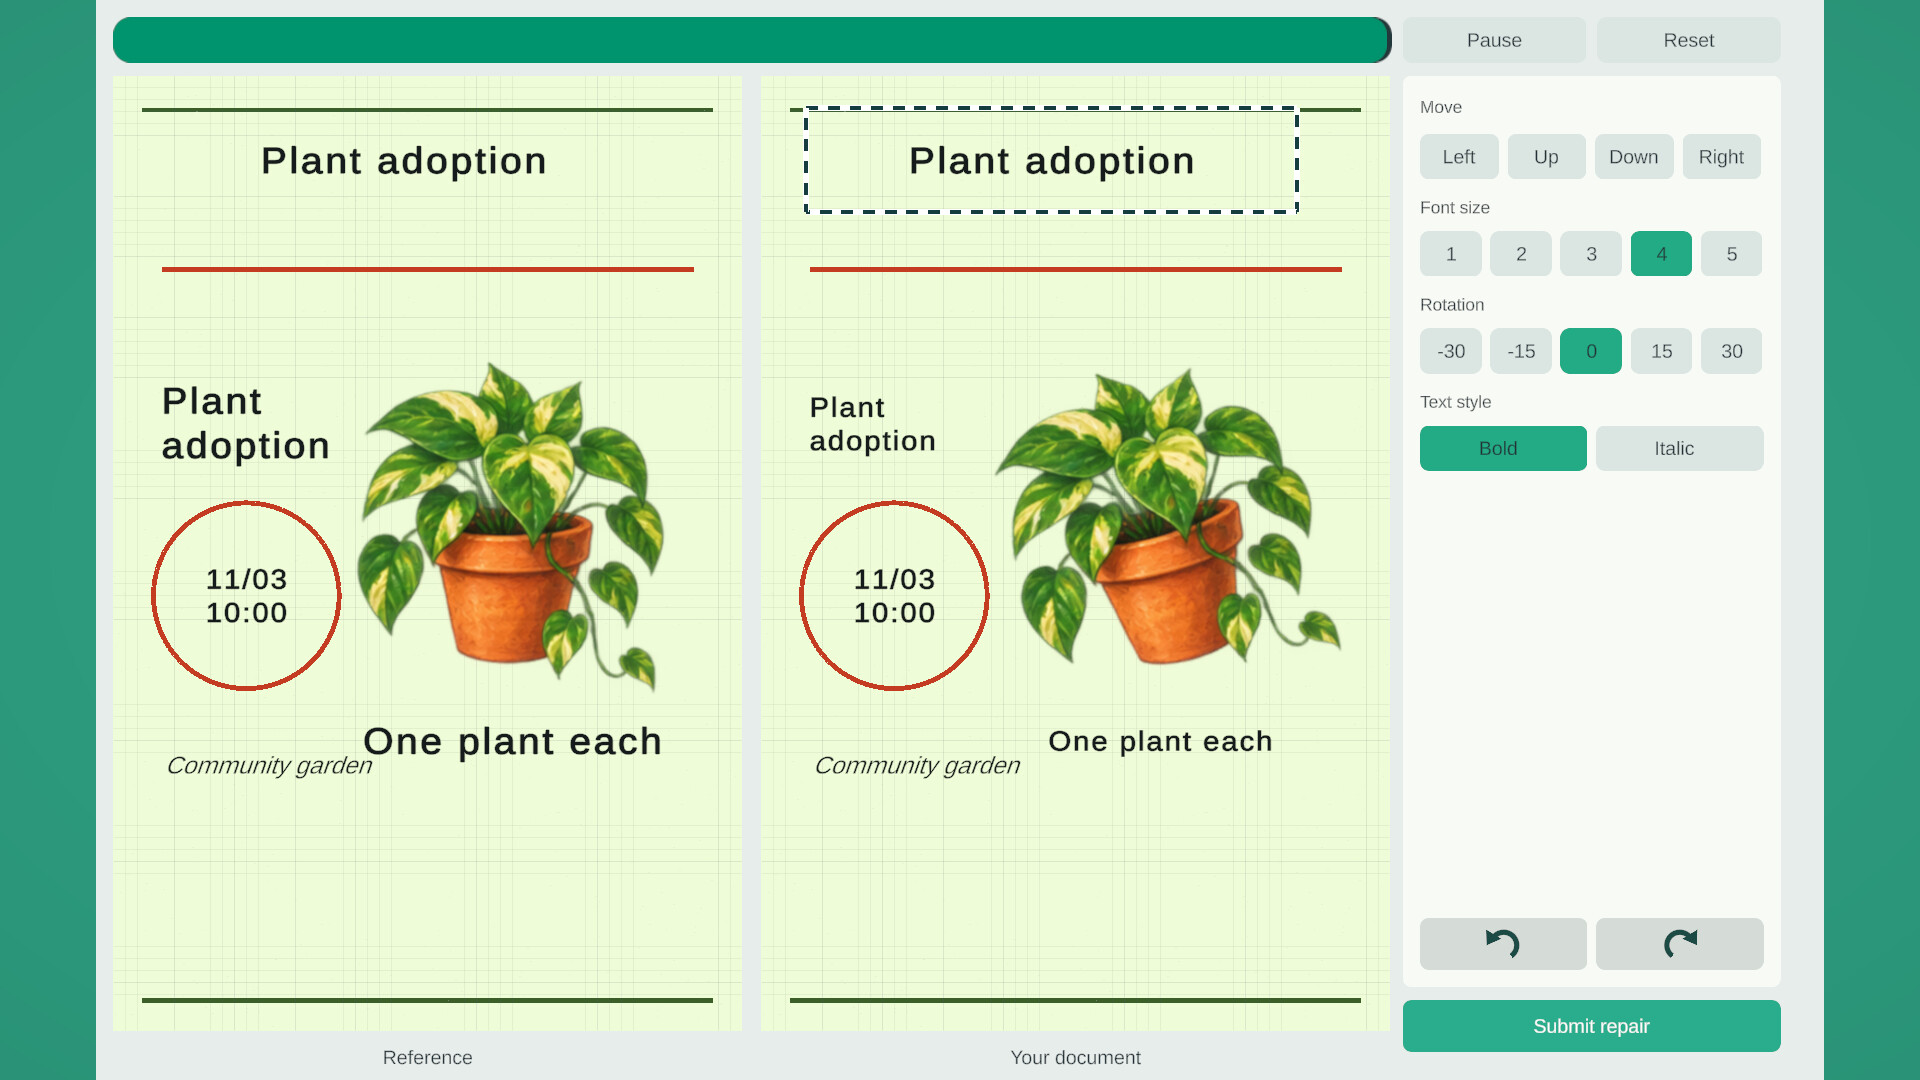Image resolution: width=1920 pixels, height=1080 pixels.
Task: Click 'Community garden' in the Reference
Action: tap(269, 765)
